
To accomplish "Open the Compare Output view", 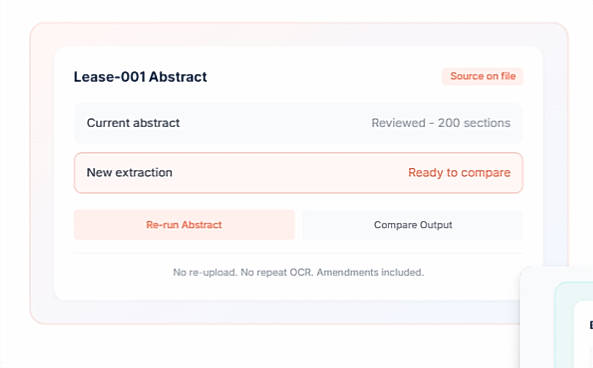I will point(413,225).
